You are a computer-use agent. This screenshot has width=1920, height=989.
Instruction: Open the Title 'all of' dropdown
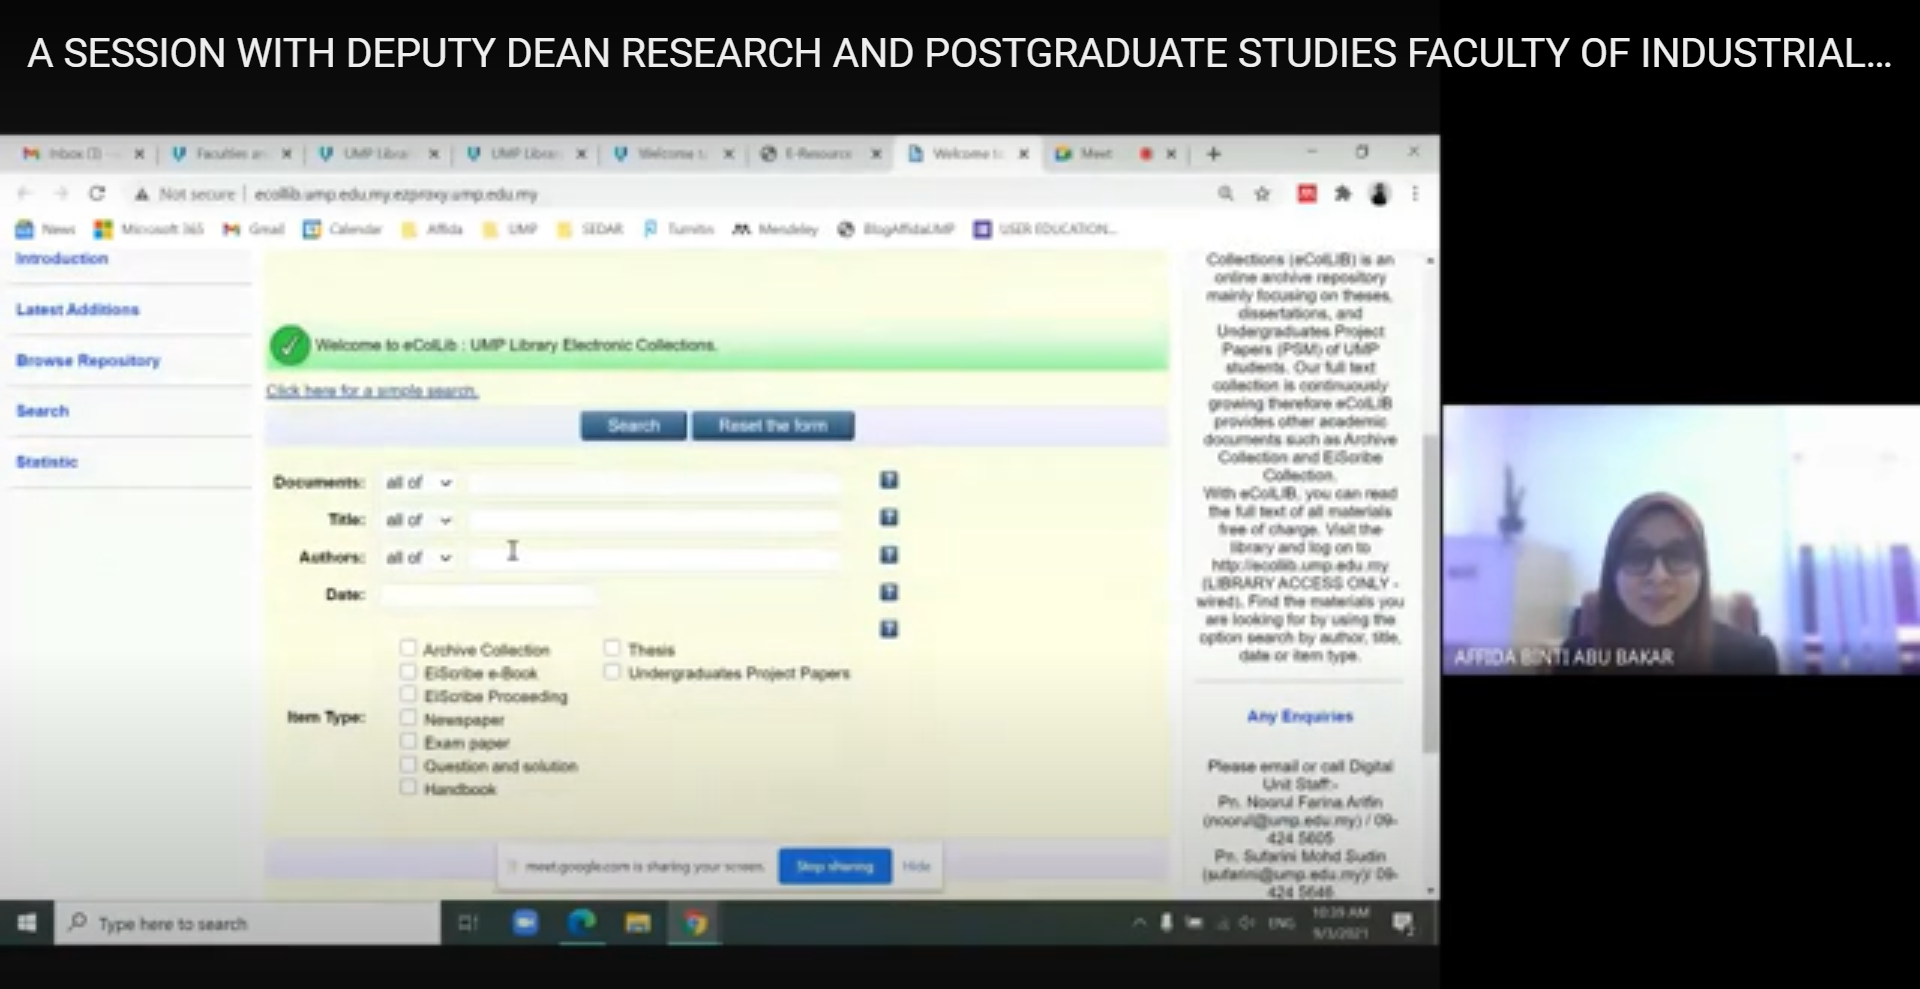(418, 520)
